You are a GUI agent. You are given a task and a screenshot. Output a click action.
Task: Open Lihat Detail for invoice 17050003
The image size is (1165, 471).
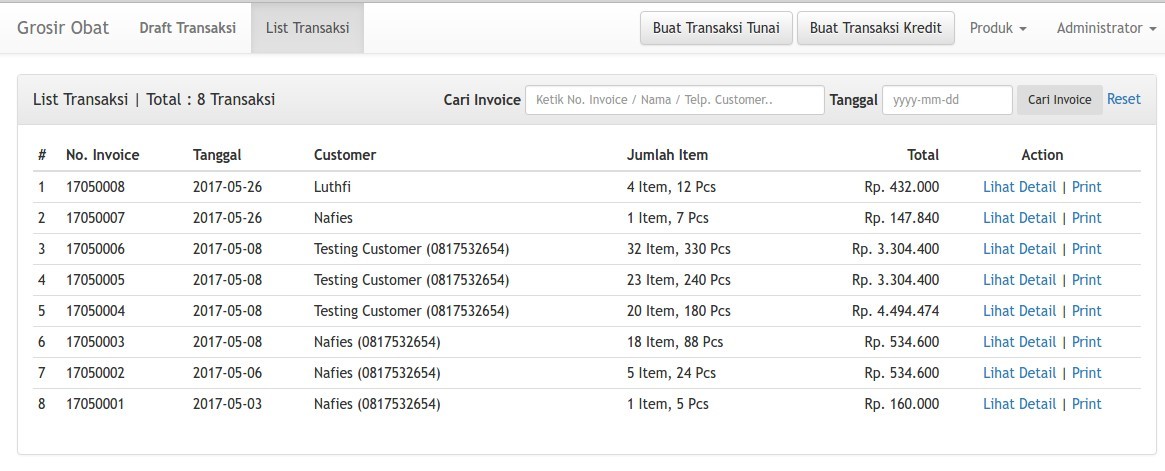point(1019,342)
